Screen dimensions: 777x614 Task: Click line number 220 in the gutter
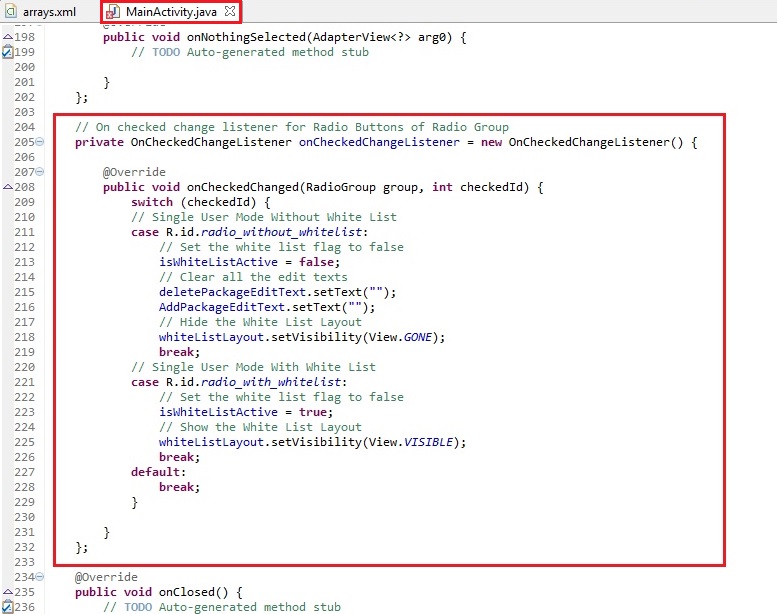[x=23, y=367]
